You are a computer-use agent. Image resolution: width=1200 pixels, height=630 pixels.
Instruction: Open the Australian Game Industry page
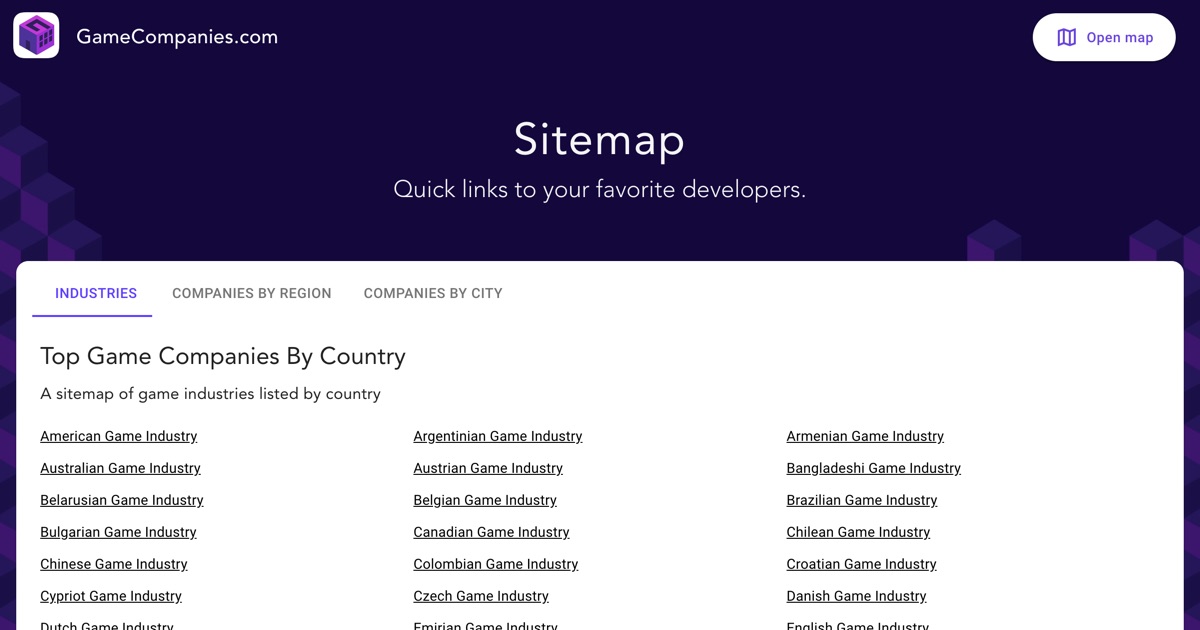pyautogui.click(x=120, y=468)
